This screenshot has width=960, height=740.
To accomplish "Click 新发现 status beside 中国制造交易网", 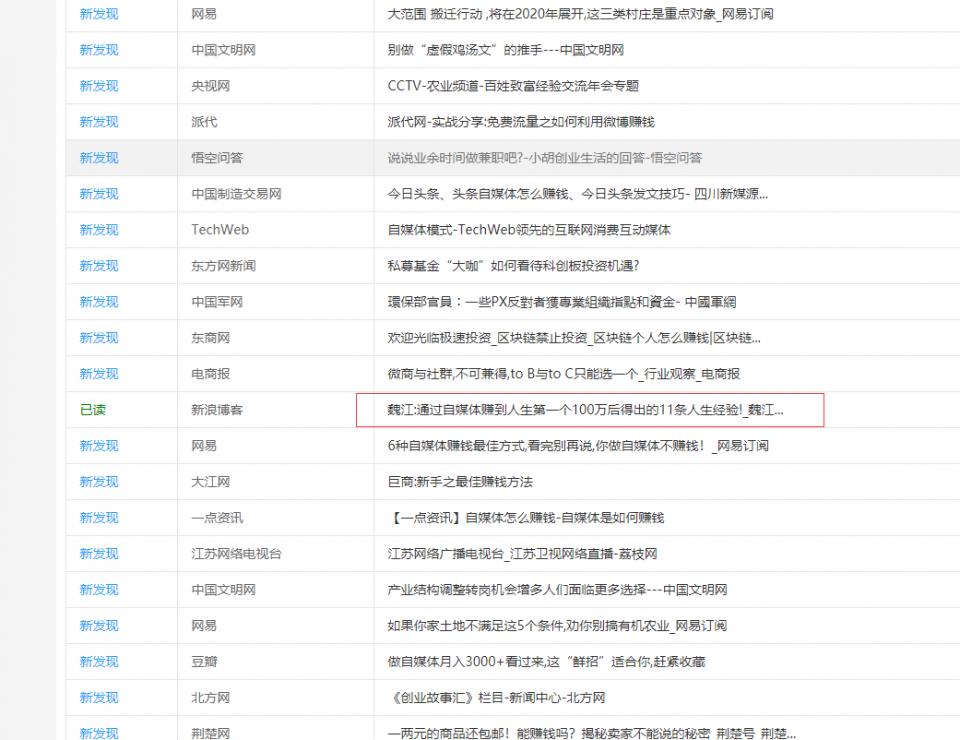I will pos(99,194).
